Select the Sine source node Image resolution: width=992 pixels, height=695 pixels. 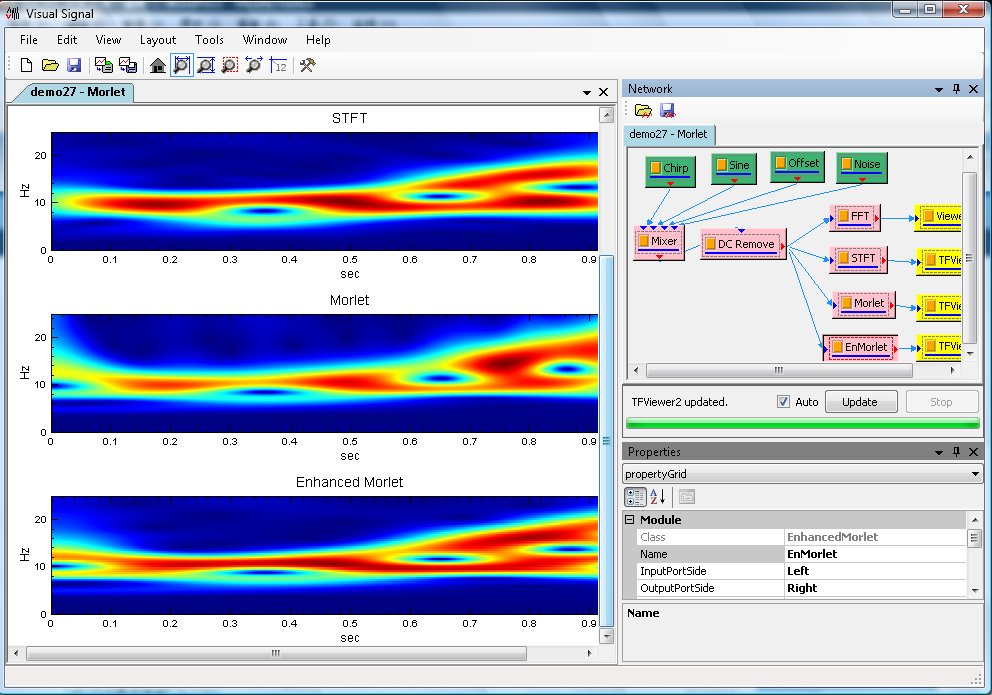point(734,168)
